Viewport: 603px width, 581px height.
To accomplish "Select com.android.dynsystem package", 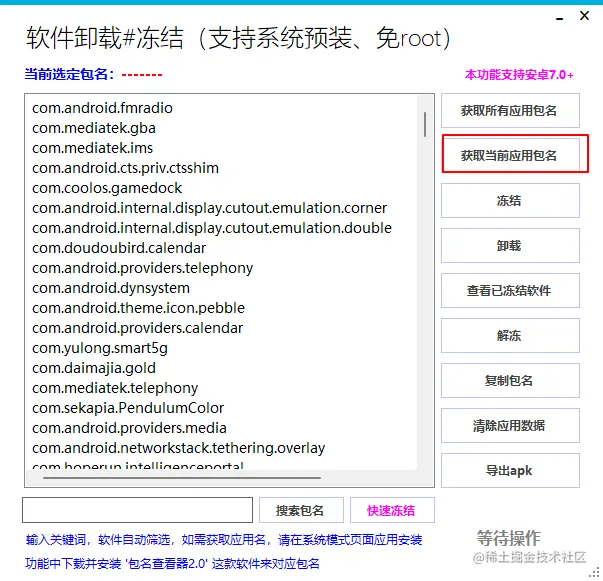I will pos(111,288).
